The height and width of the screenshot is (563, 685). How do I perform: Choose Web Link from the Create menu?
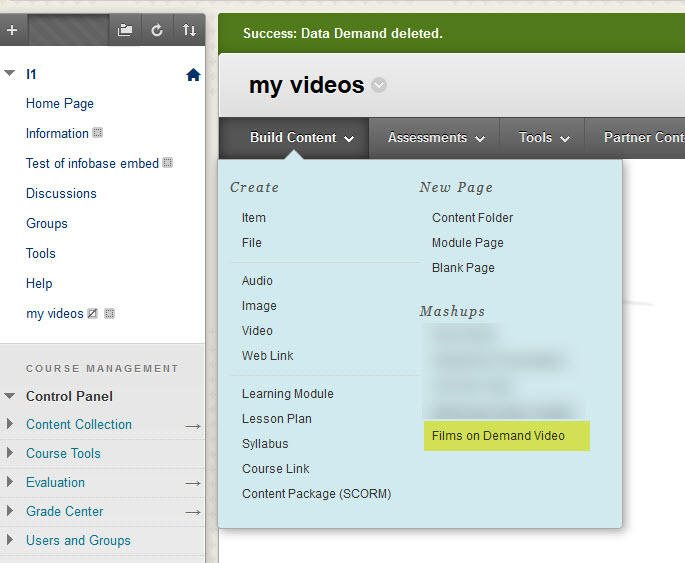(x=268, y=356)
